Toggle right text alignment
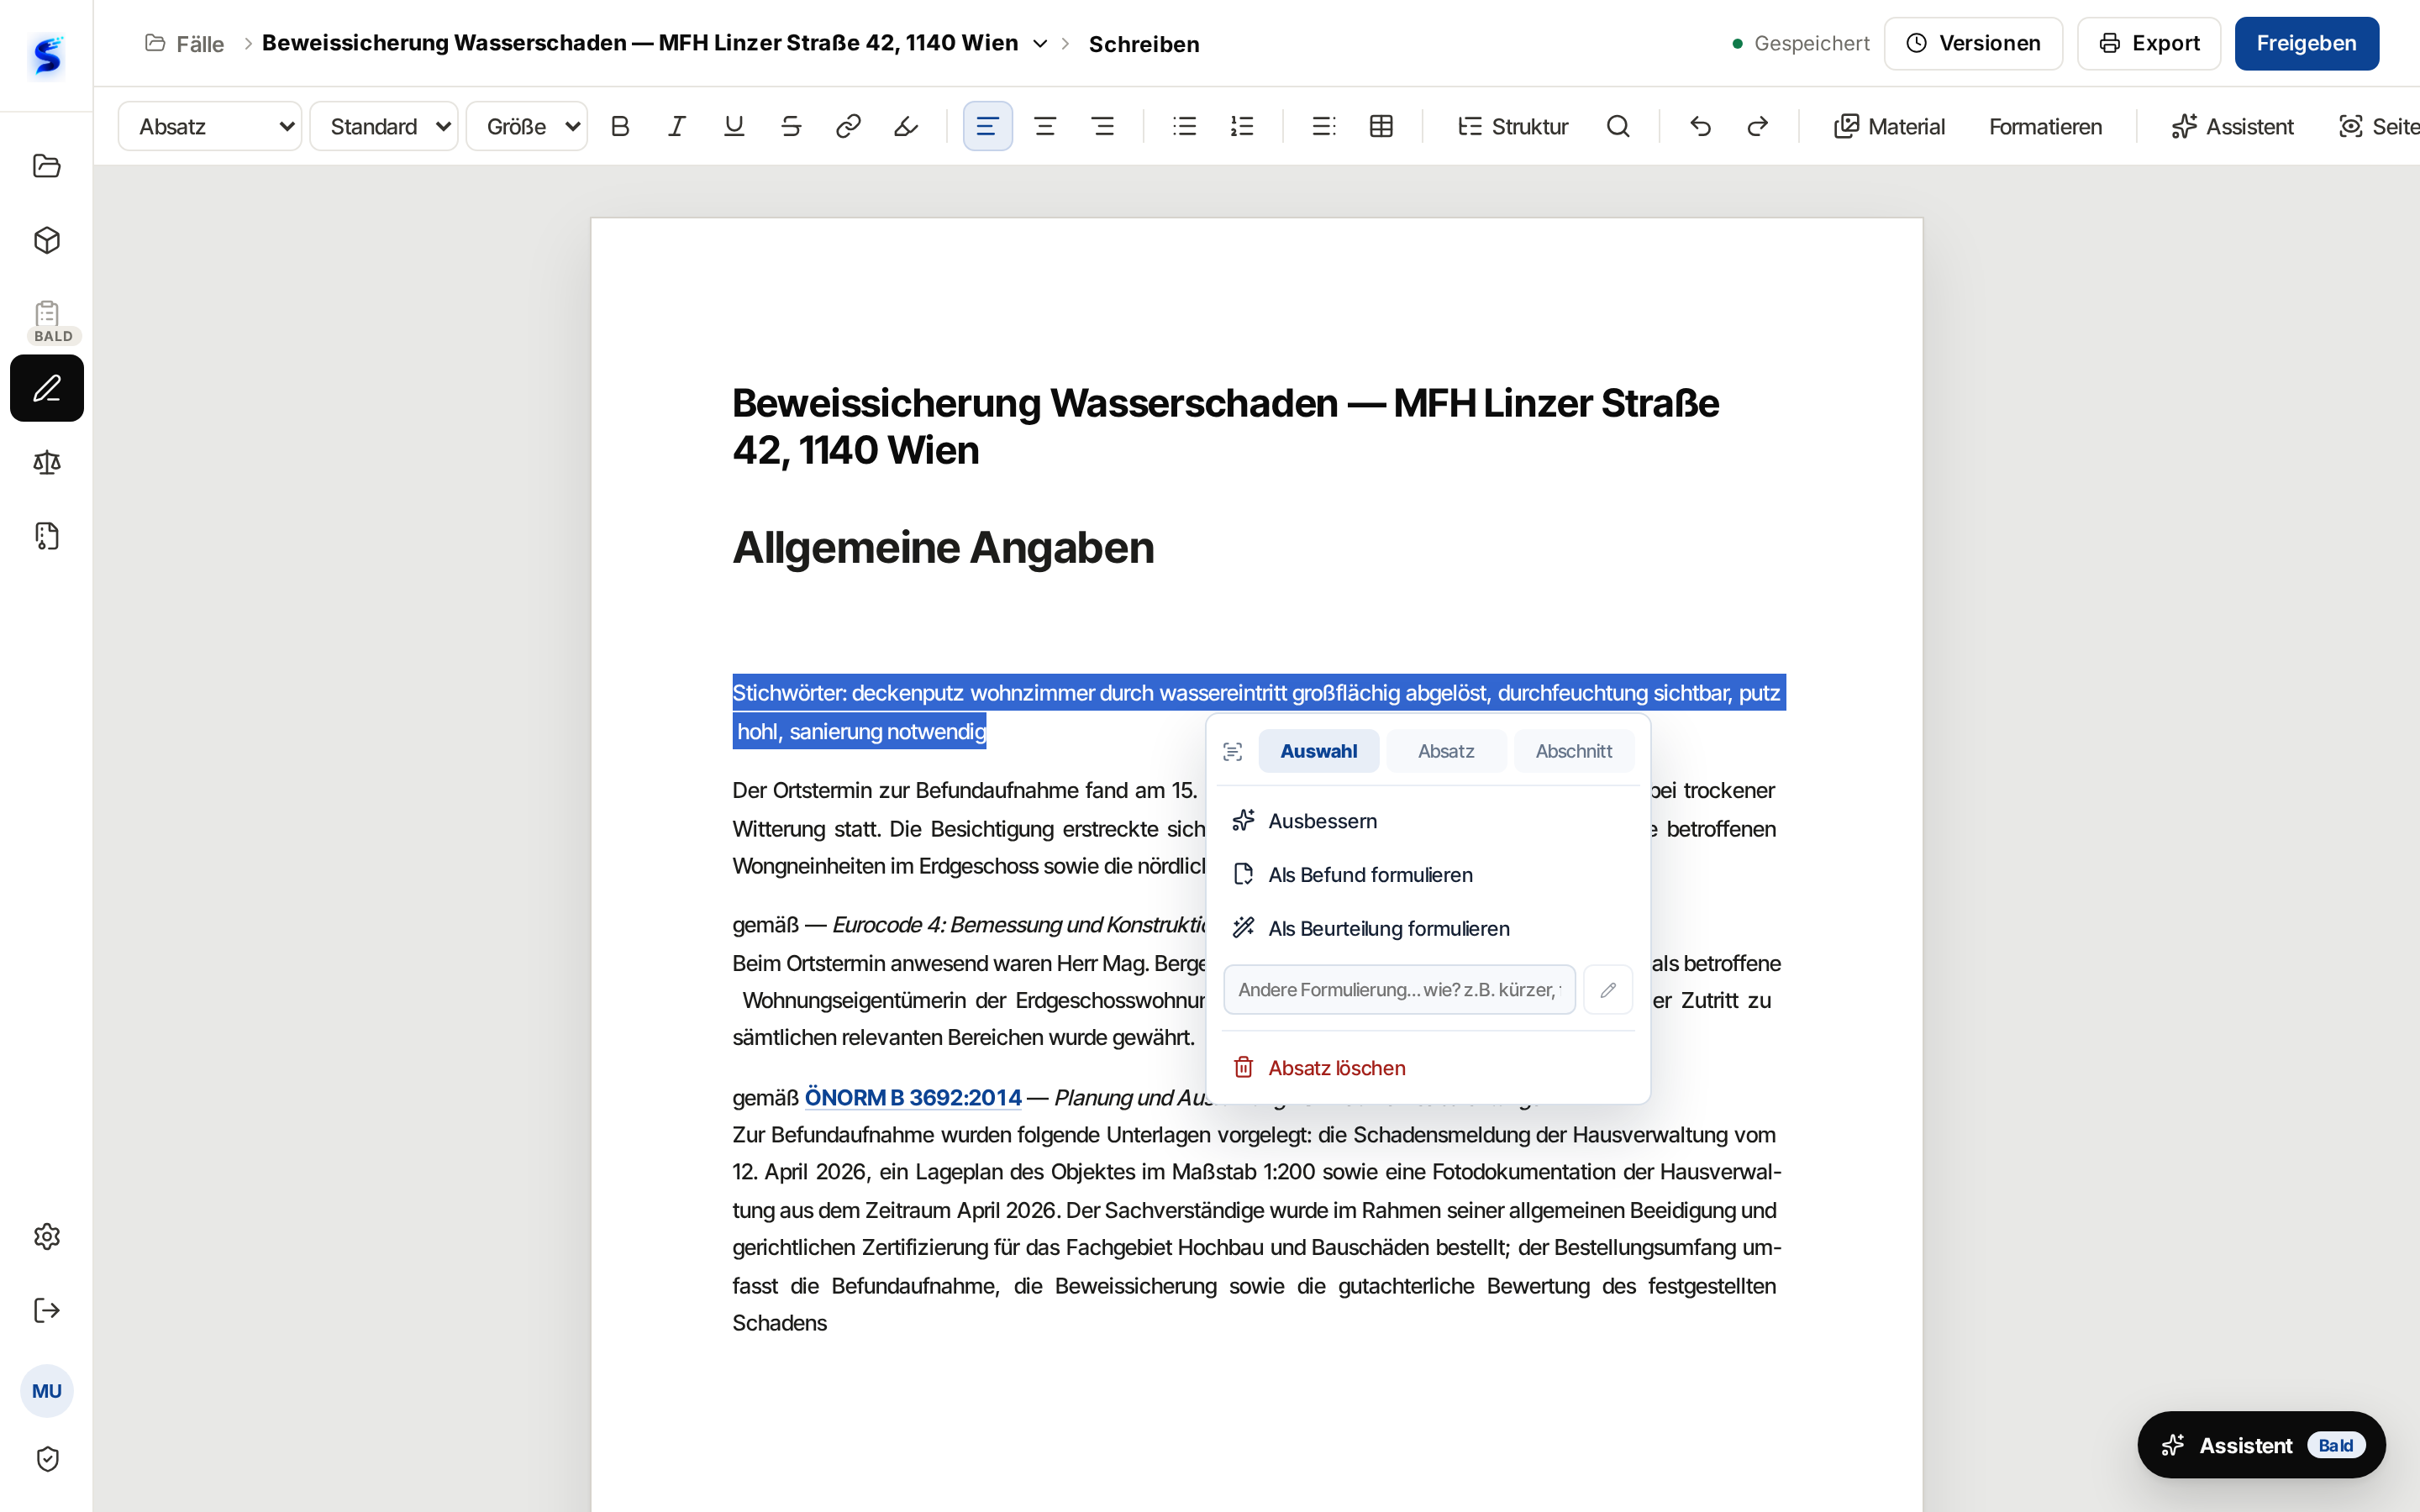This screenshot has height=1512, width=2420. tap(1103, 126)
